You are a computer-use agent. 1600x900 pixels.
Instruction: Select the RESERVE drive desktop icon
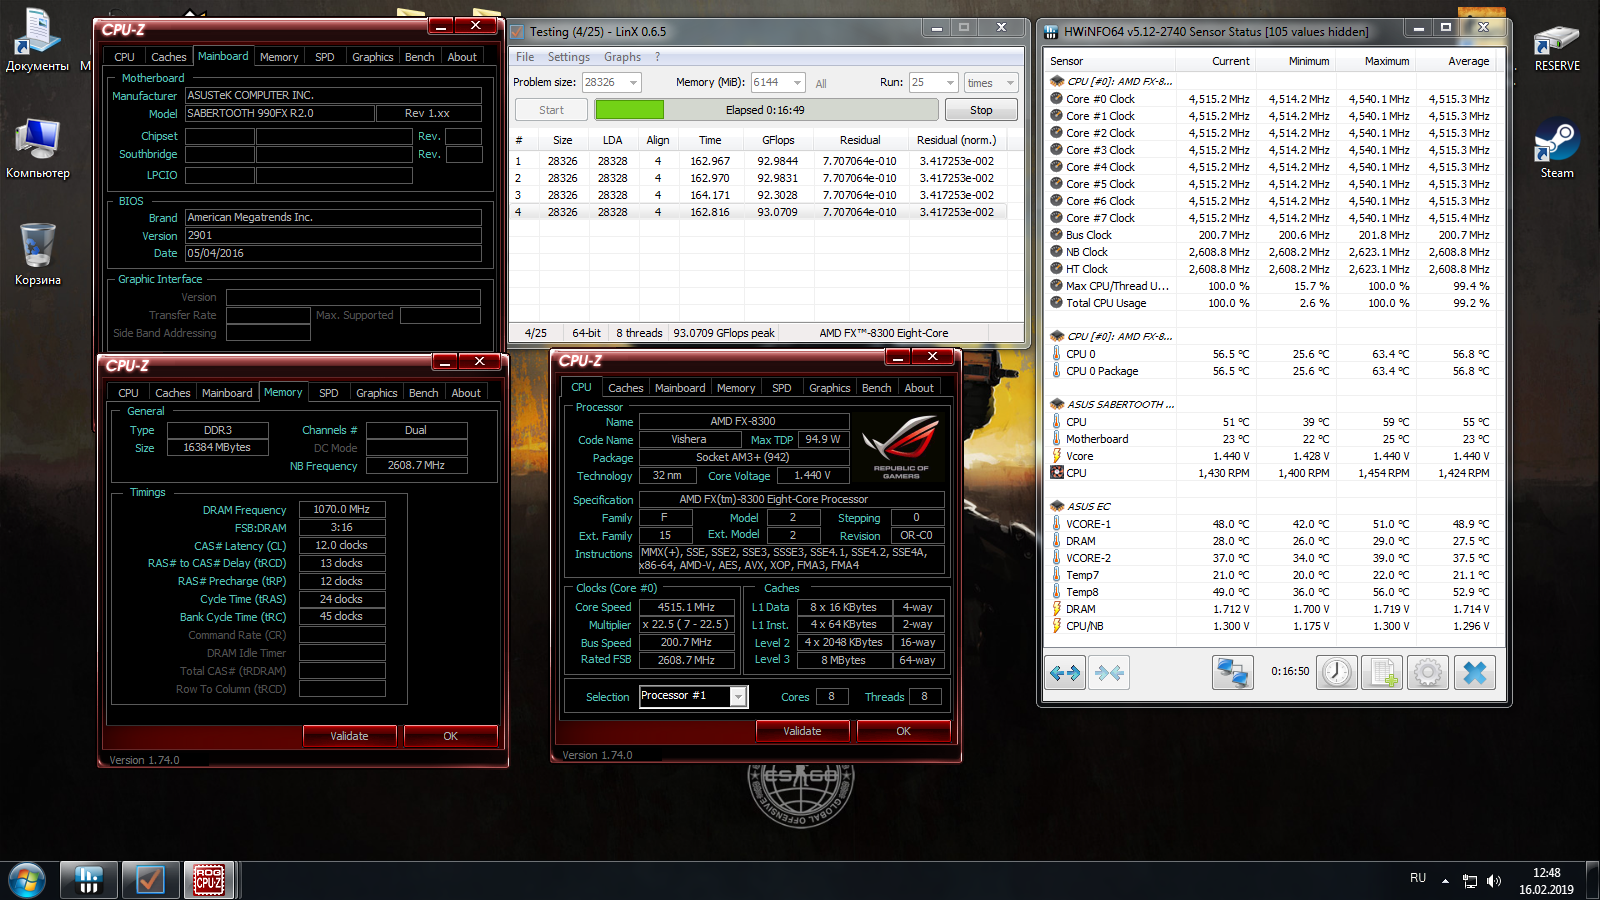1557,46
